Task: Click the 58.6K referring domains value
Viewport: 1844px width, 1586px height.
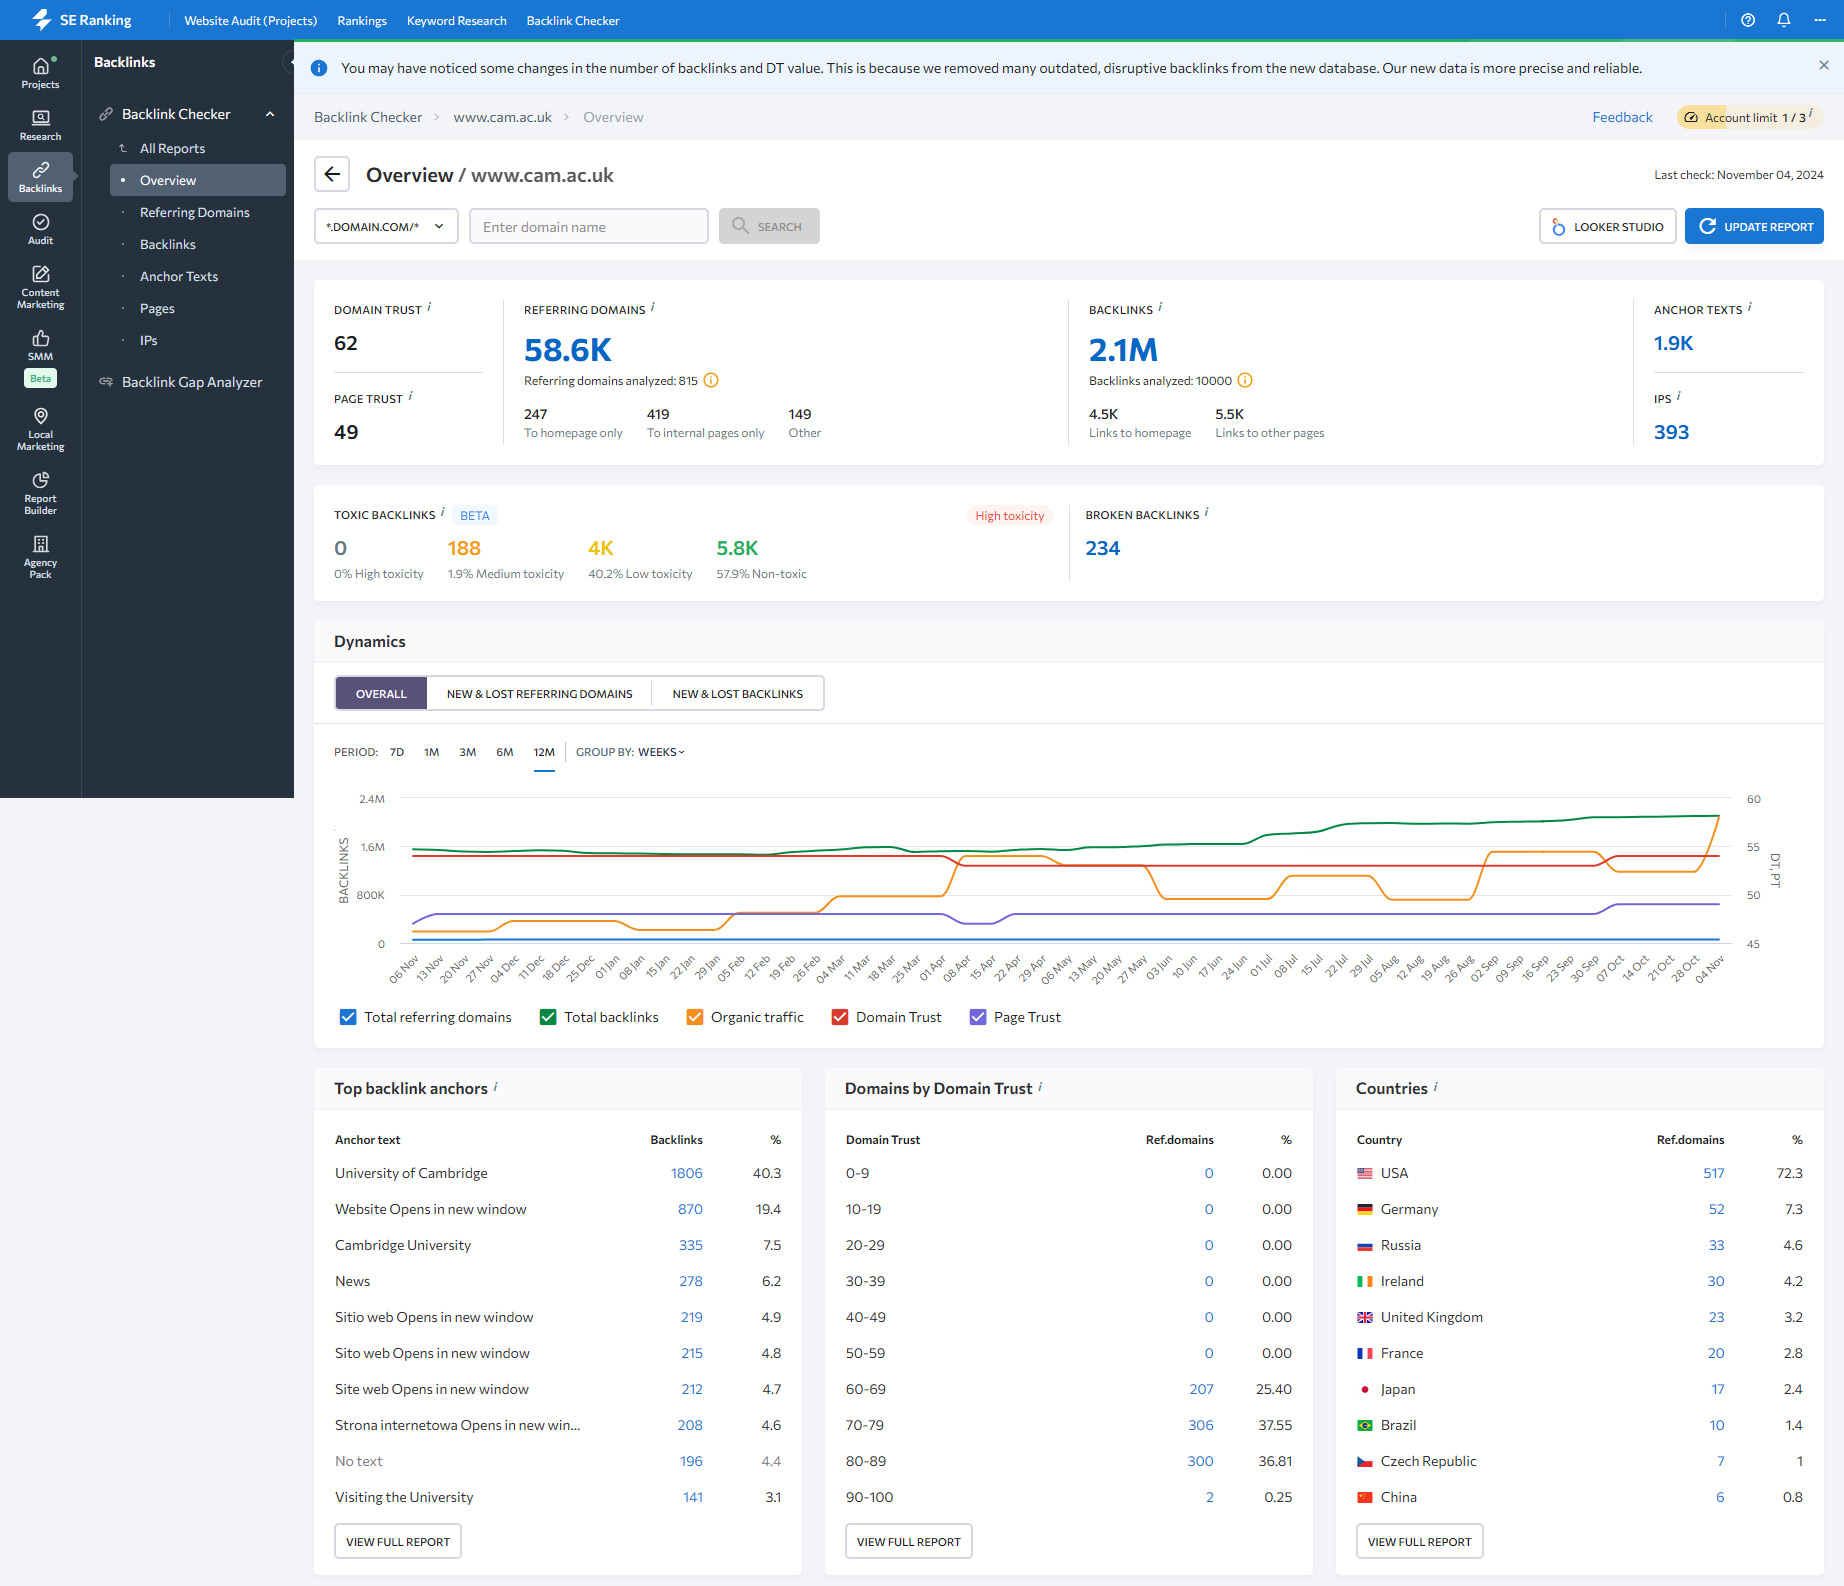Action: point(567,350)
